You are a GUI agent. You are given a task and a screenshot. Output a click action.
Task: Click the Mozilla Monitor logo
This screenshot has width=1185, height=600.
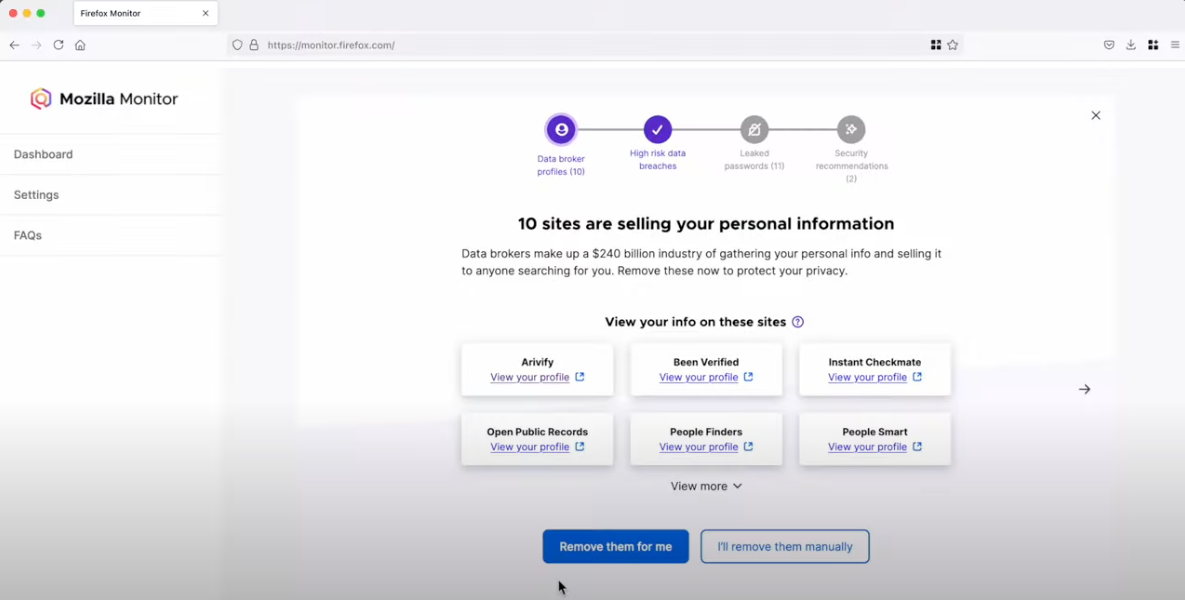[103, 98]
